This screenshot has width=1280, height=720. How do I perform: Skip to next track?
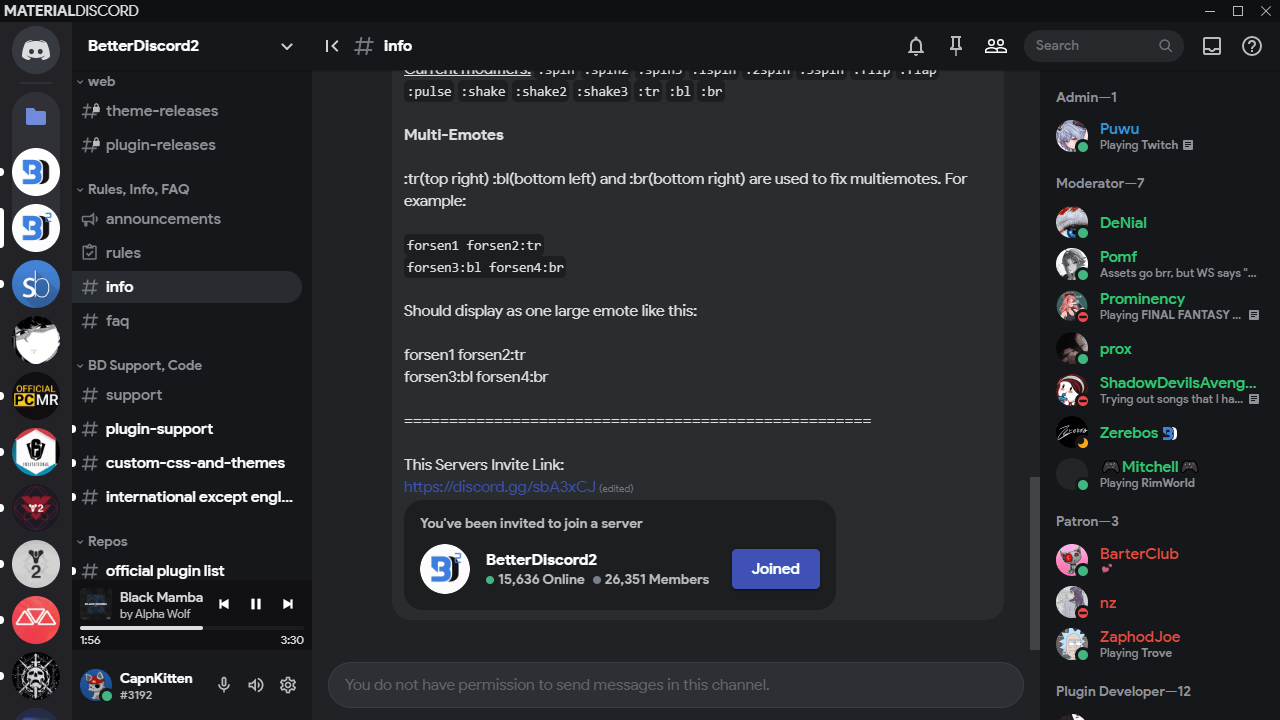pyautogui.click(x=288, y=604)
